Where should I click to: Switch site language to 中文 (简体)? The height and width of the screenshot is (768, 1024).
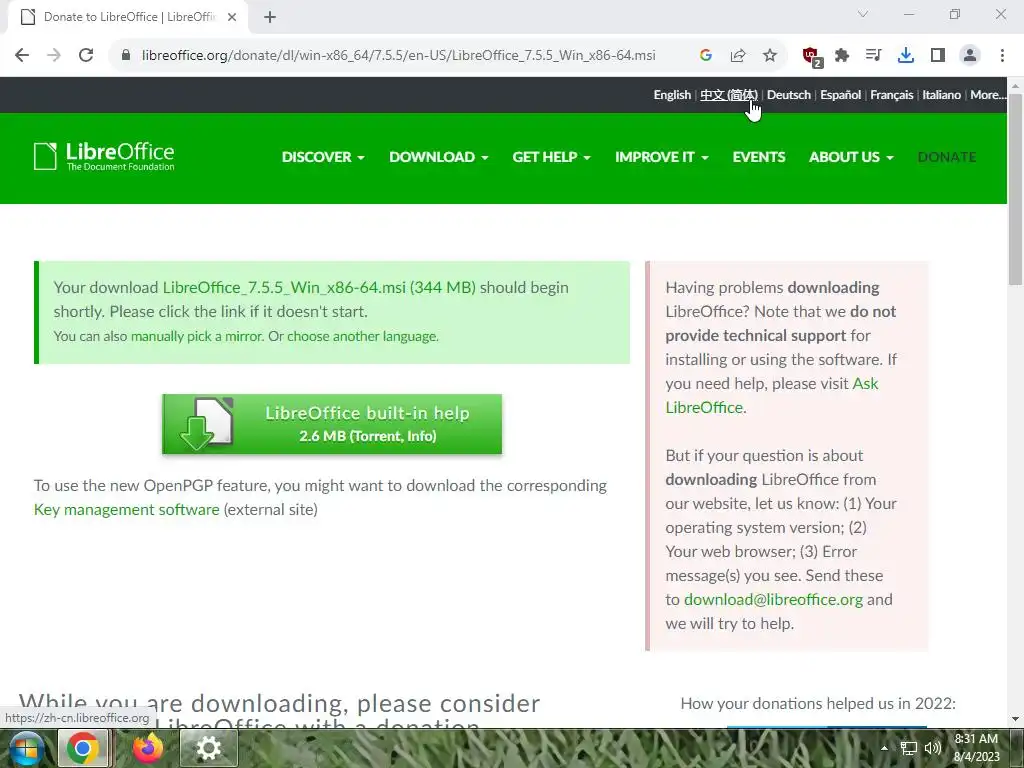(x=729, y=95)
